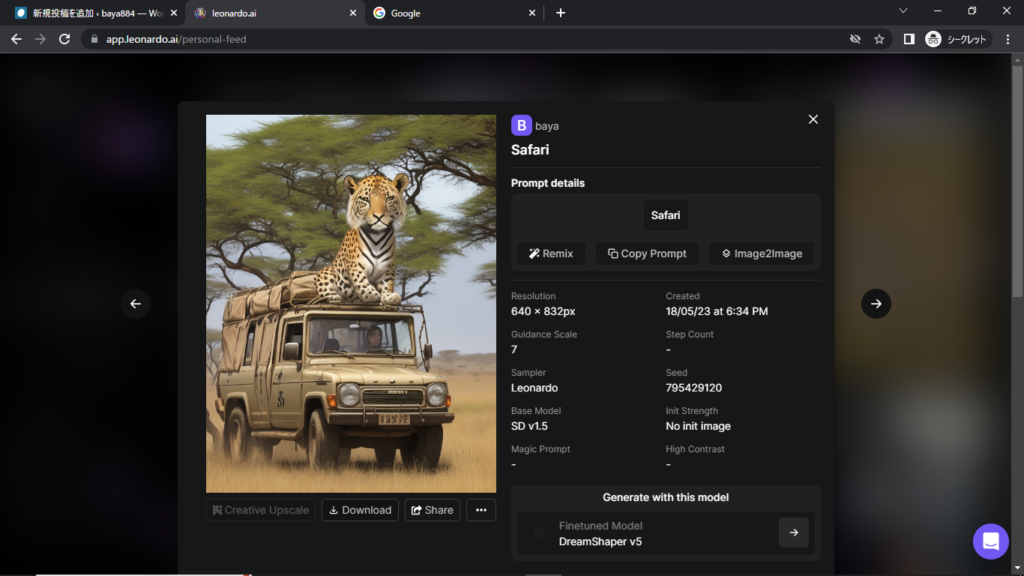Open Image2Image for this picture

click(x=762, y=253)
